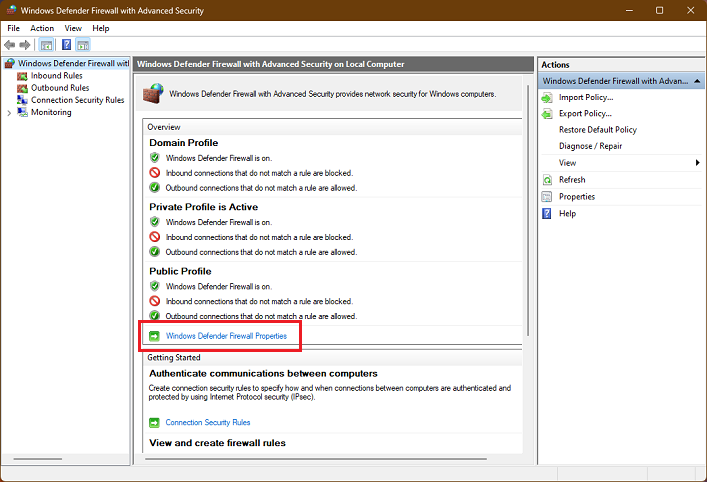Click the Export Policy green arrow icon
This screenshot has height=482, width=707.
(547, 114)
